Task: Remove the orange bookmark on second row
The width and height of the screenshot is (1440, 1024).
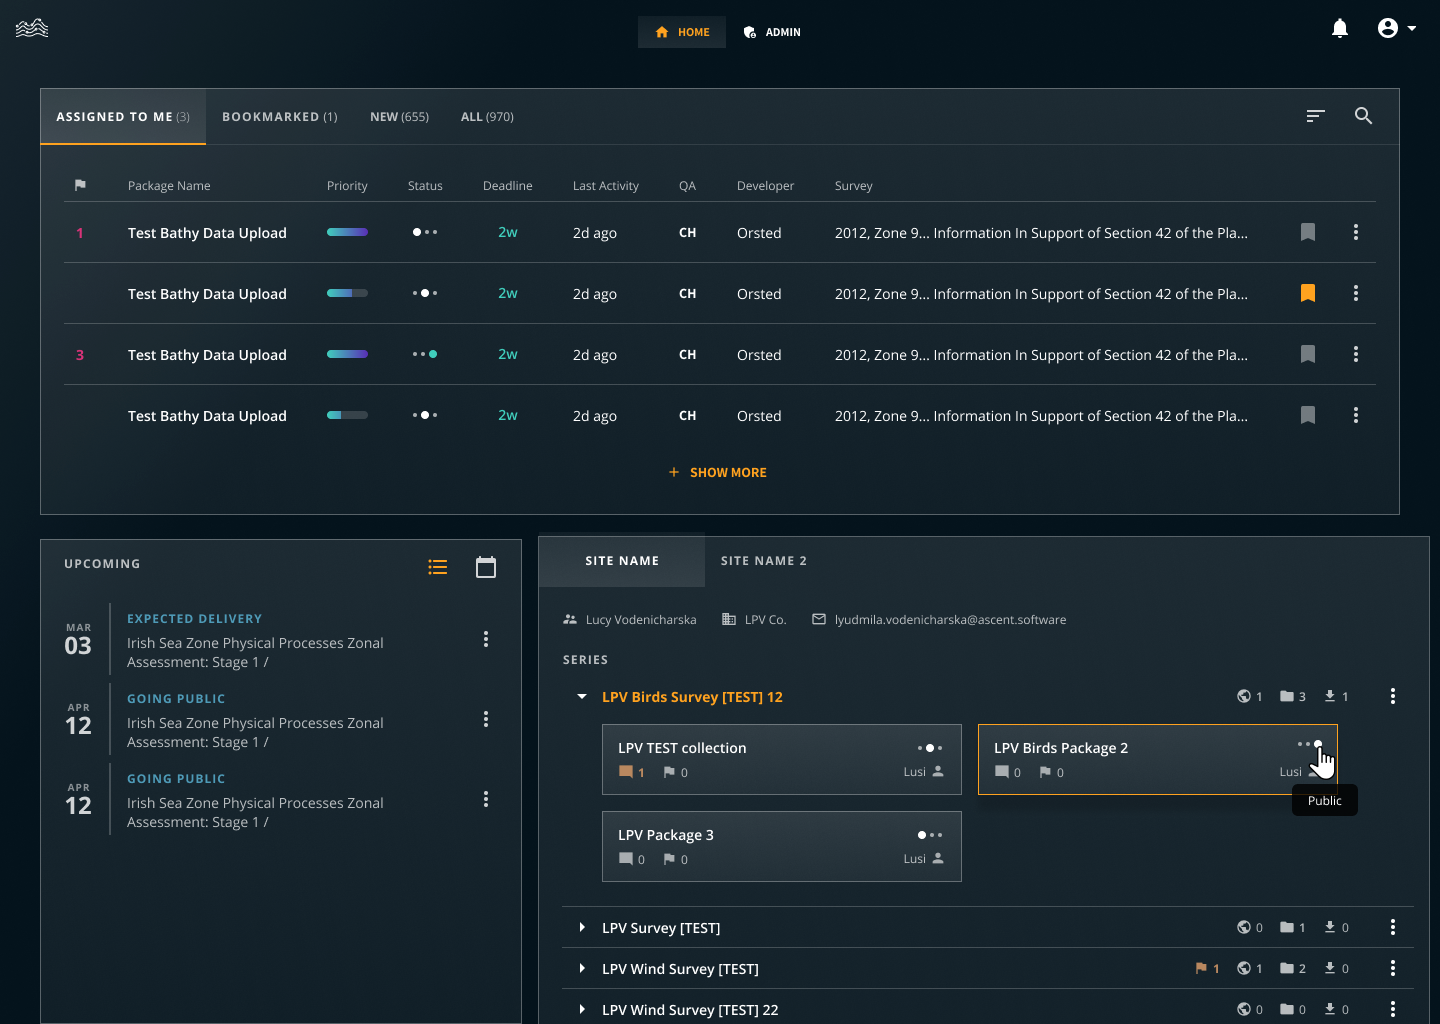Action: pos(1308,293)
